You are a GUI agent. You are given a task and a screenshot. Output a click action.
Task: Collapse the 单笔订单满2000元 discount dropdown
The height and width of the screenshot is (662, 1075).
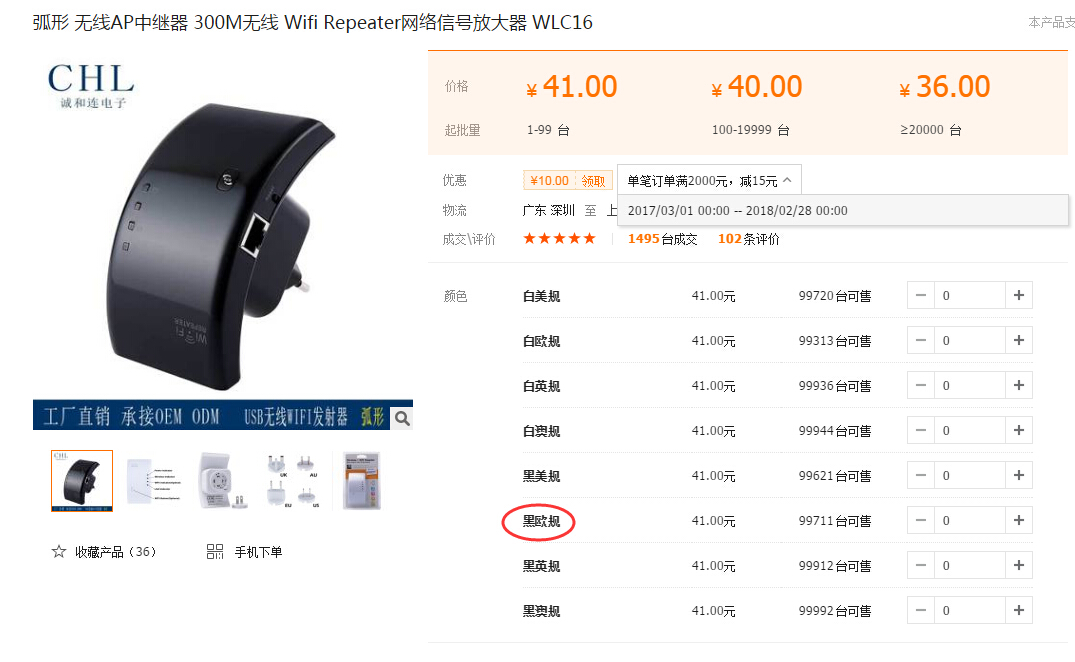pos(788,180)
